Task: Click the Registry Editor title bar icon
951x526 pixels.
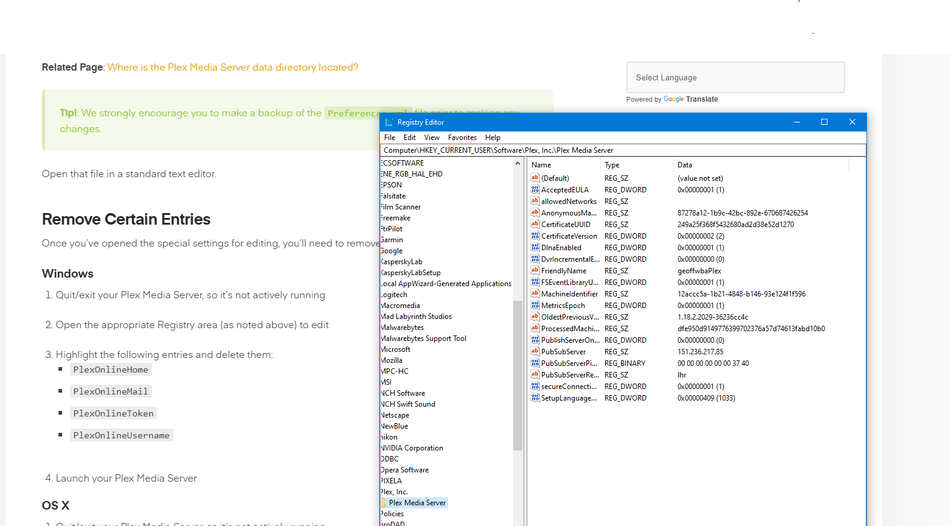Action: pyautogui.click(x=389, y=122)
